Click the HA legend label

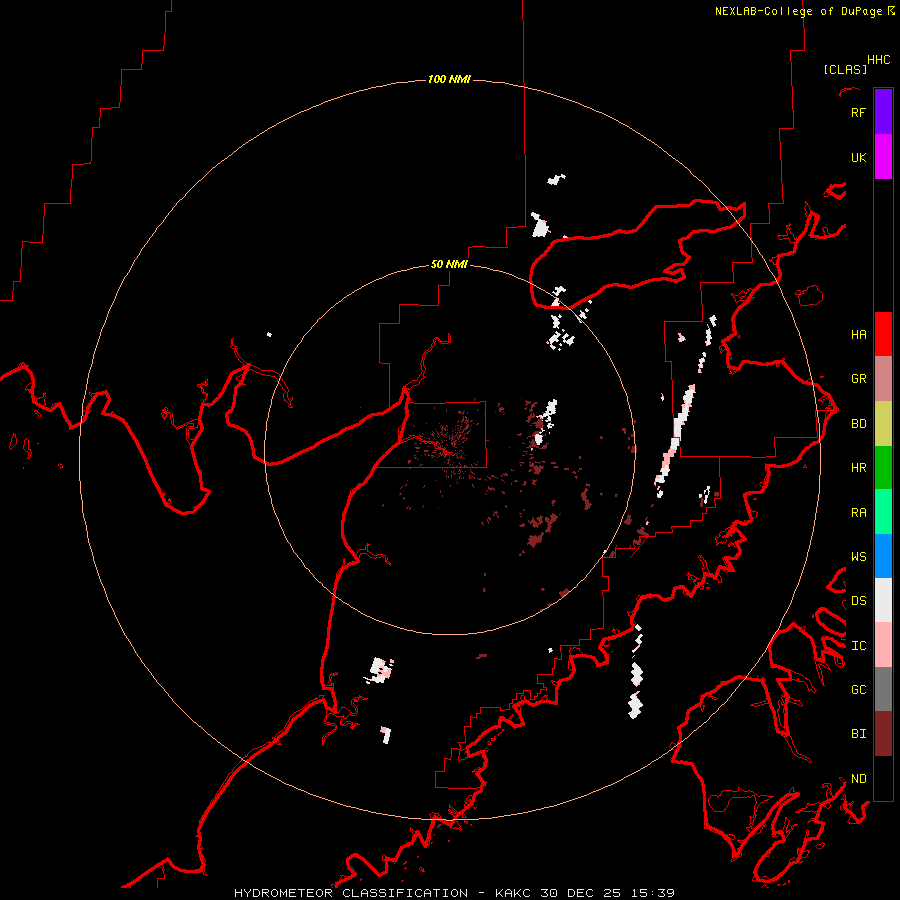(x=858, y=334)
